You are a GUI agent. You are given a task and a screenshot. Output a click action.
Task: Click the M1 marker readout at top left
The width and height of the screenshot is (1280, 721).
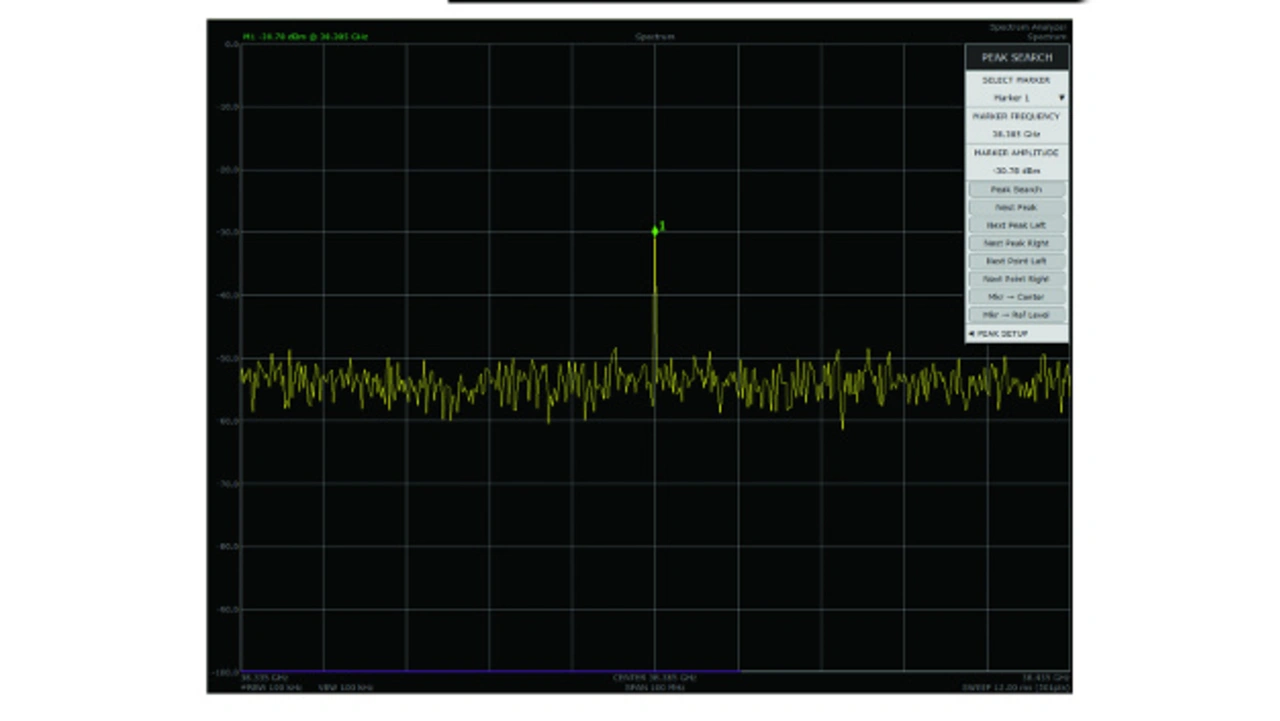tap(305, 37)
